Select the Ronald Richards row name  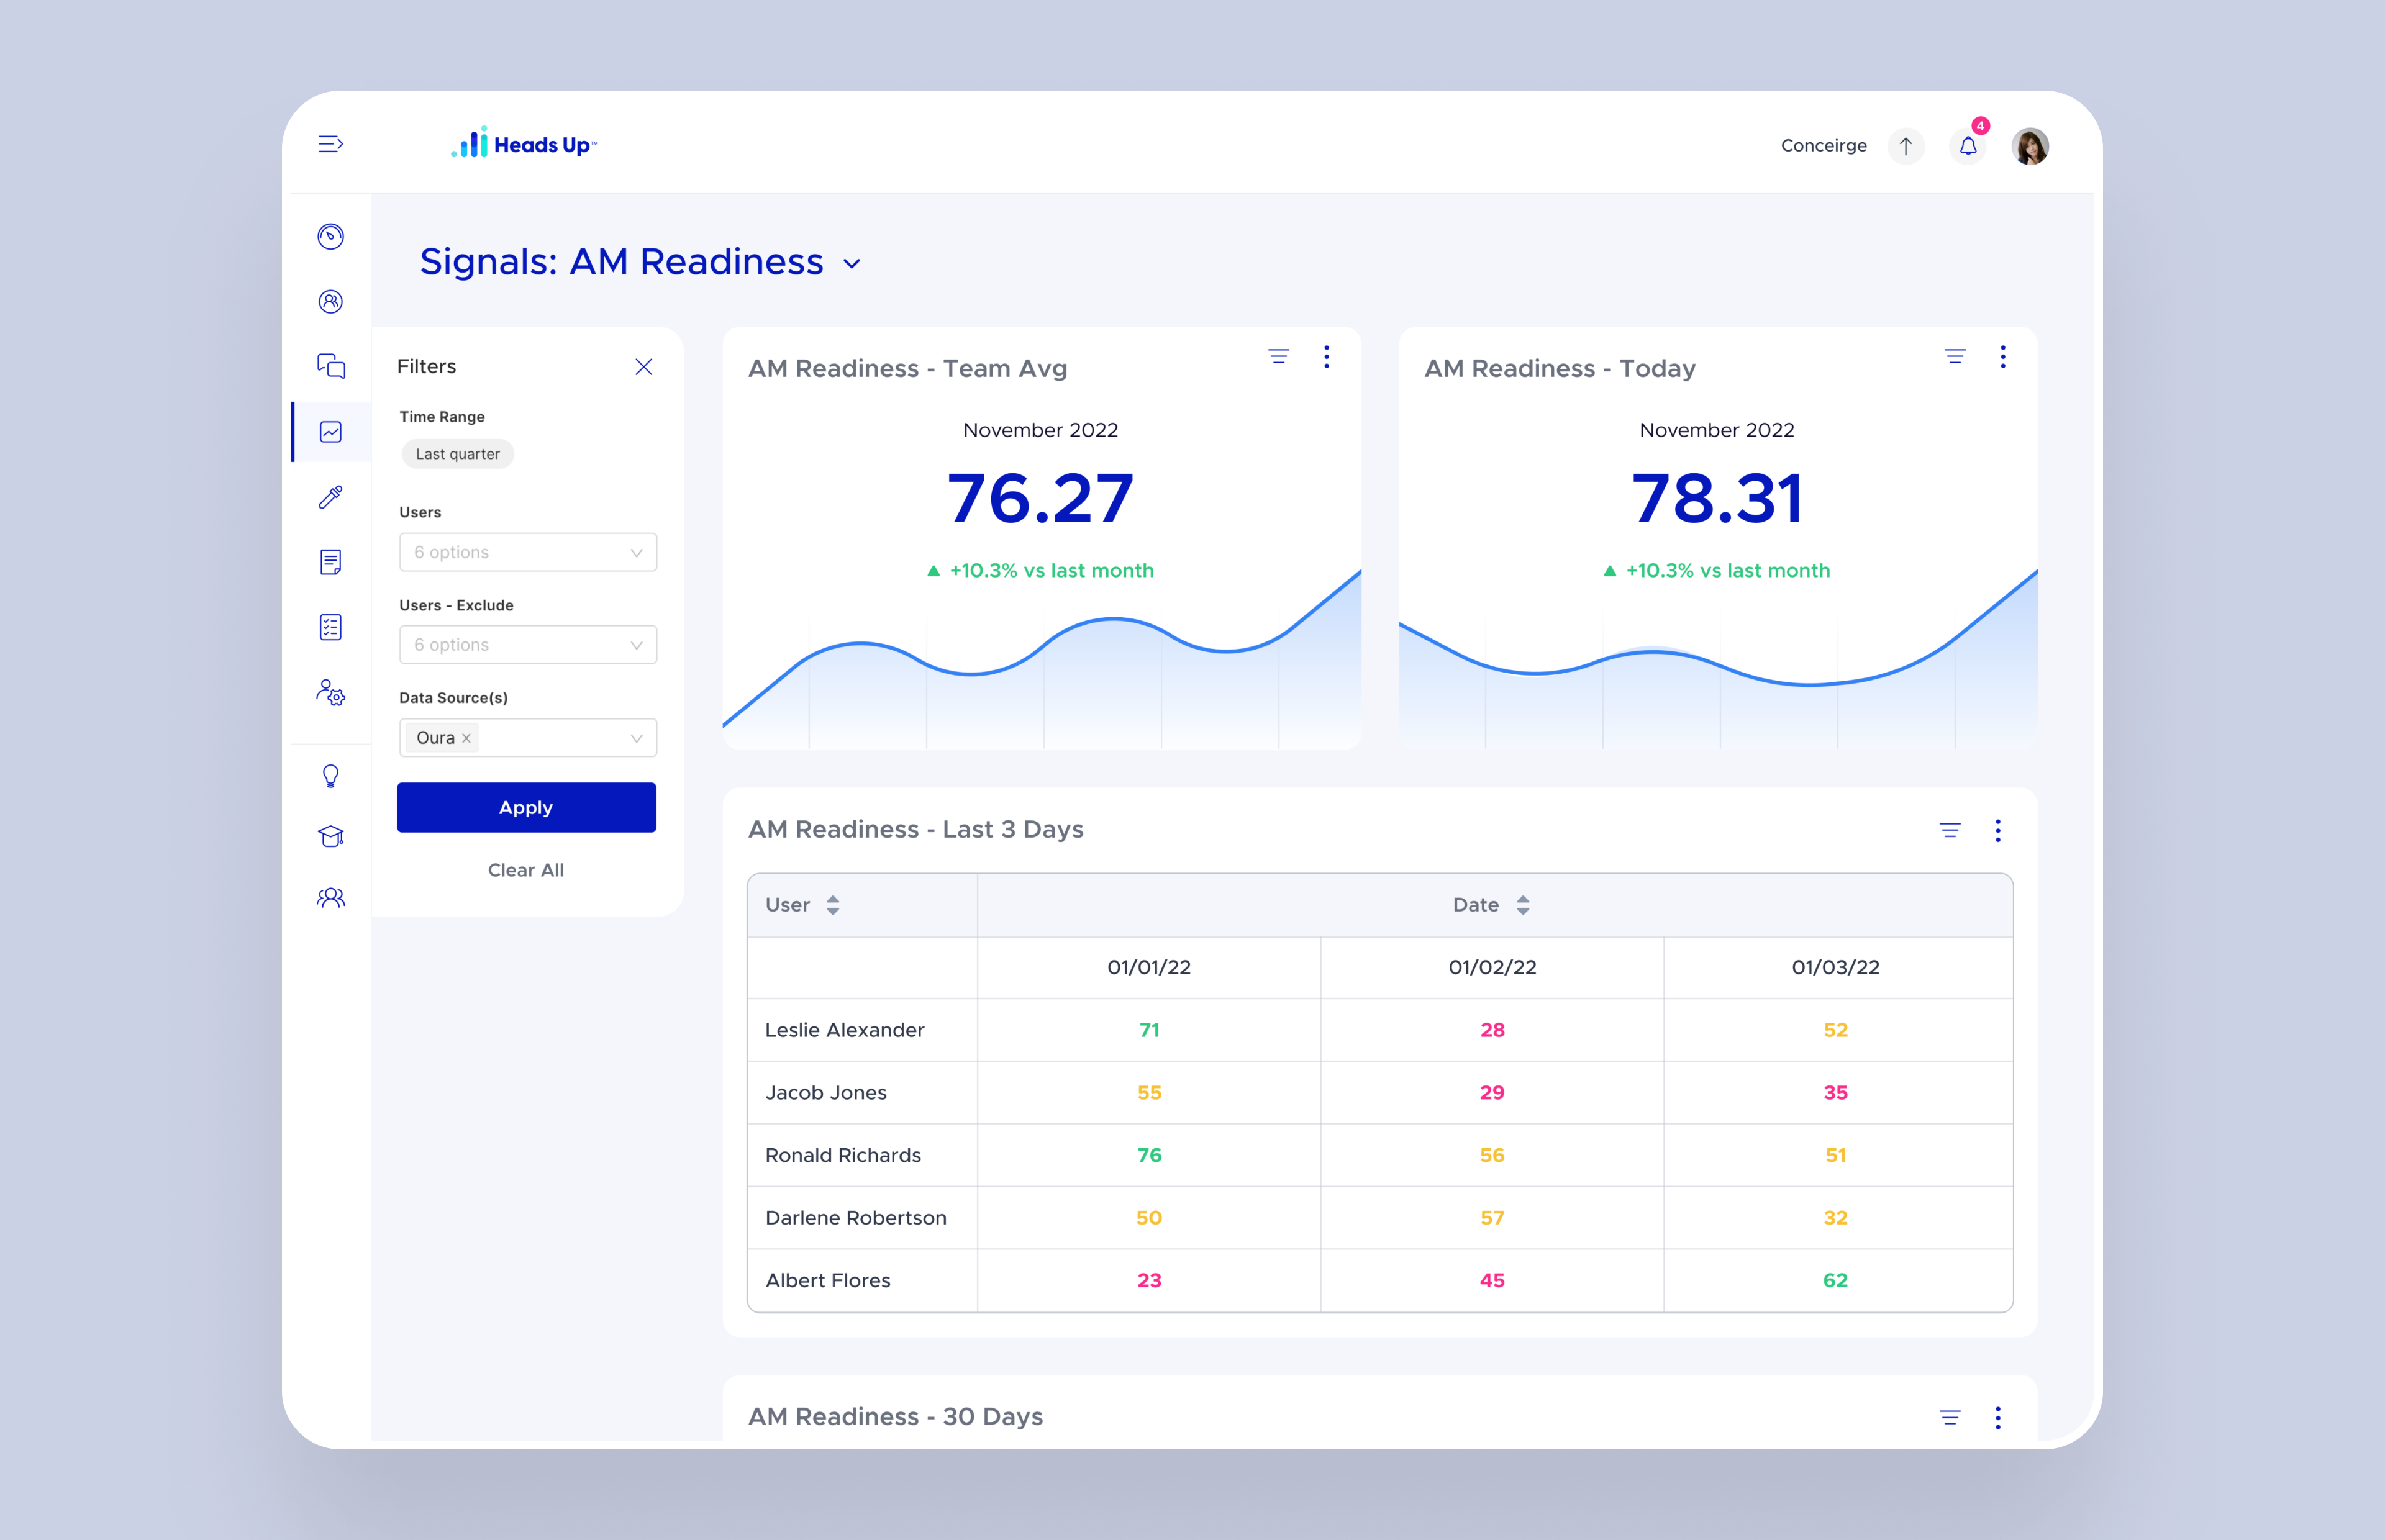[843, 1155]
